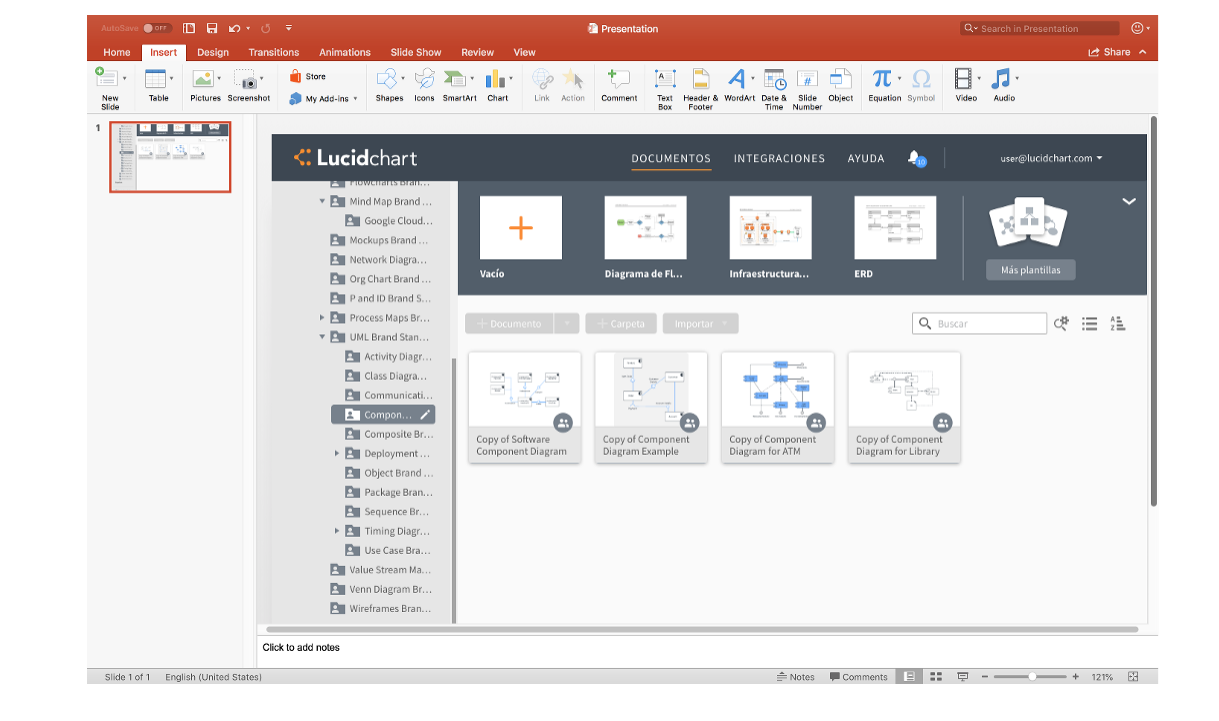Click in Search in Presentation field
Viewport: 1219px width, 721px height.
coord(1040,28)
